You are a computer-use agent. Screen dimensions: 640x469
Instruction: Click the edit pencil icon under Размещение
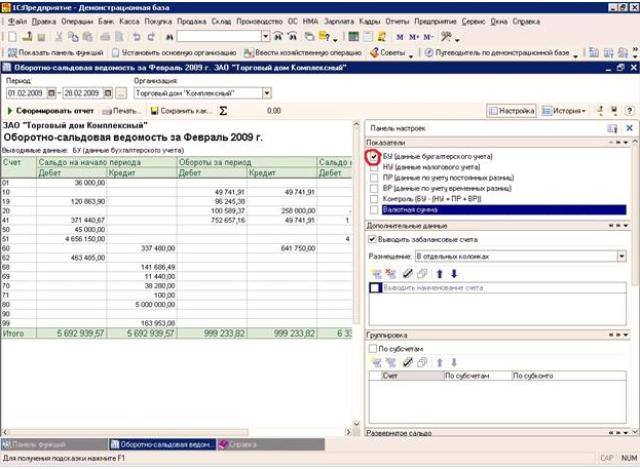407,273
